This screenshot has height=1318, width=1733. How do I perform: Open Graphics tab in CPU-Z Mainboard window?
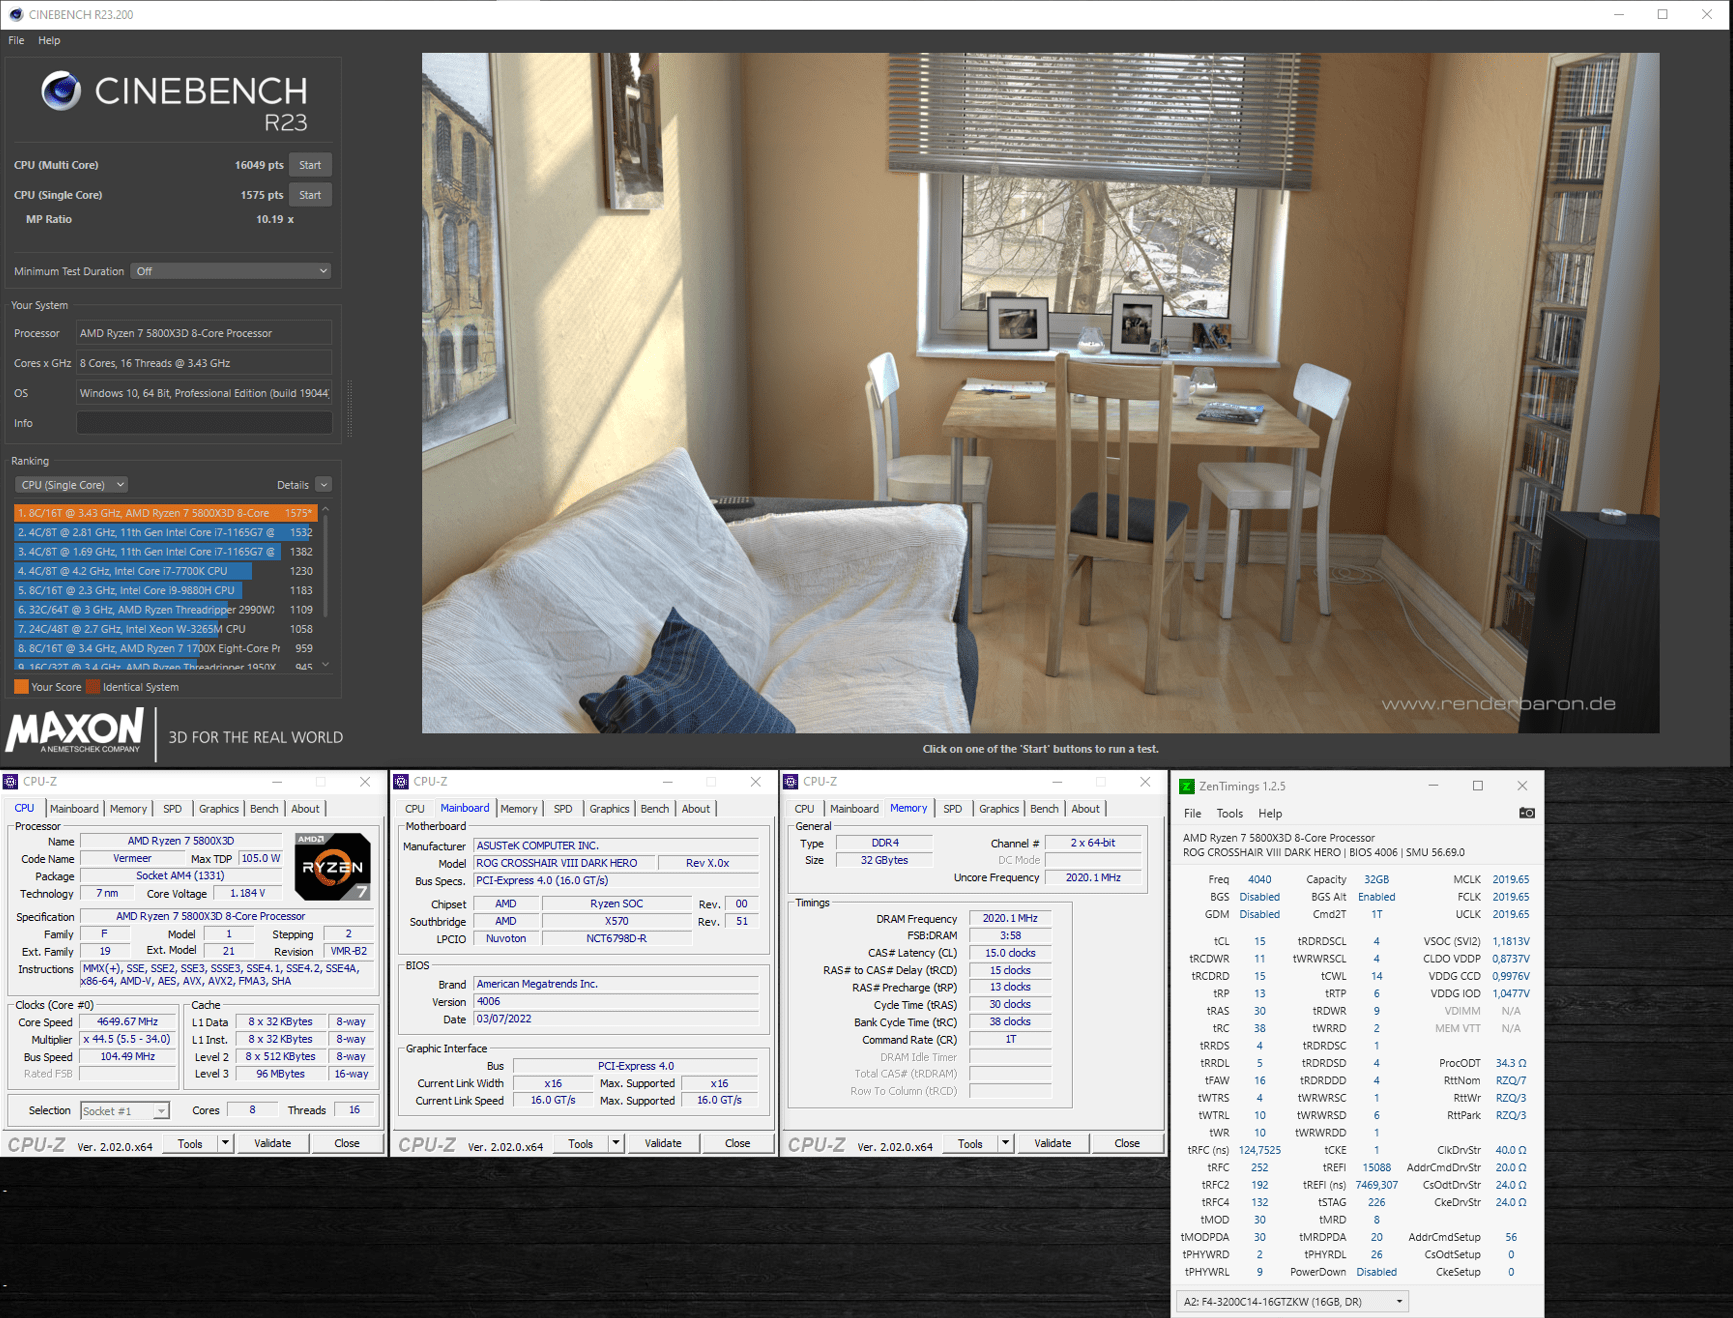609,809
